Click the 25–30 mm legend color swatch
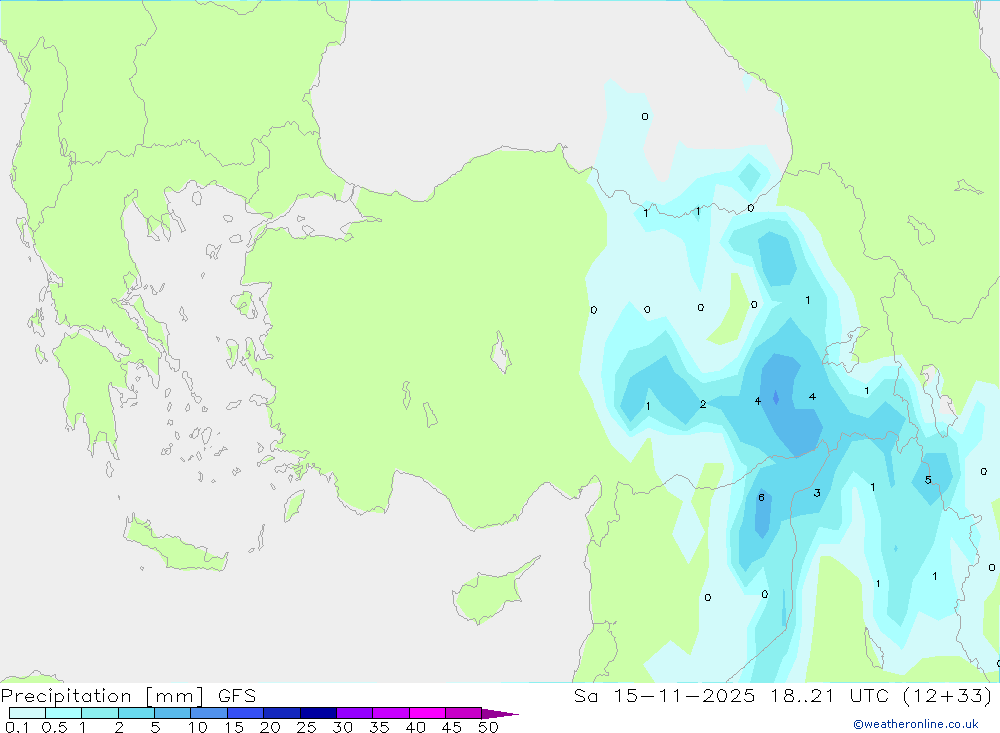 (x=318, y=713)
